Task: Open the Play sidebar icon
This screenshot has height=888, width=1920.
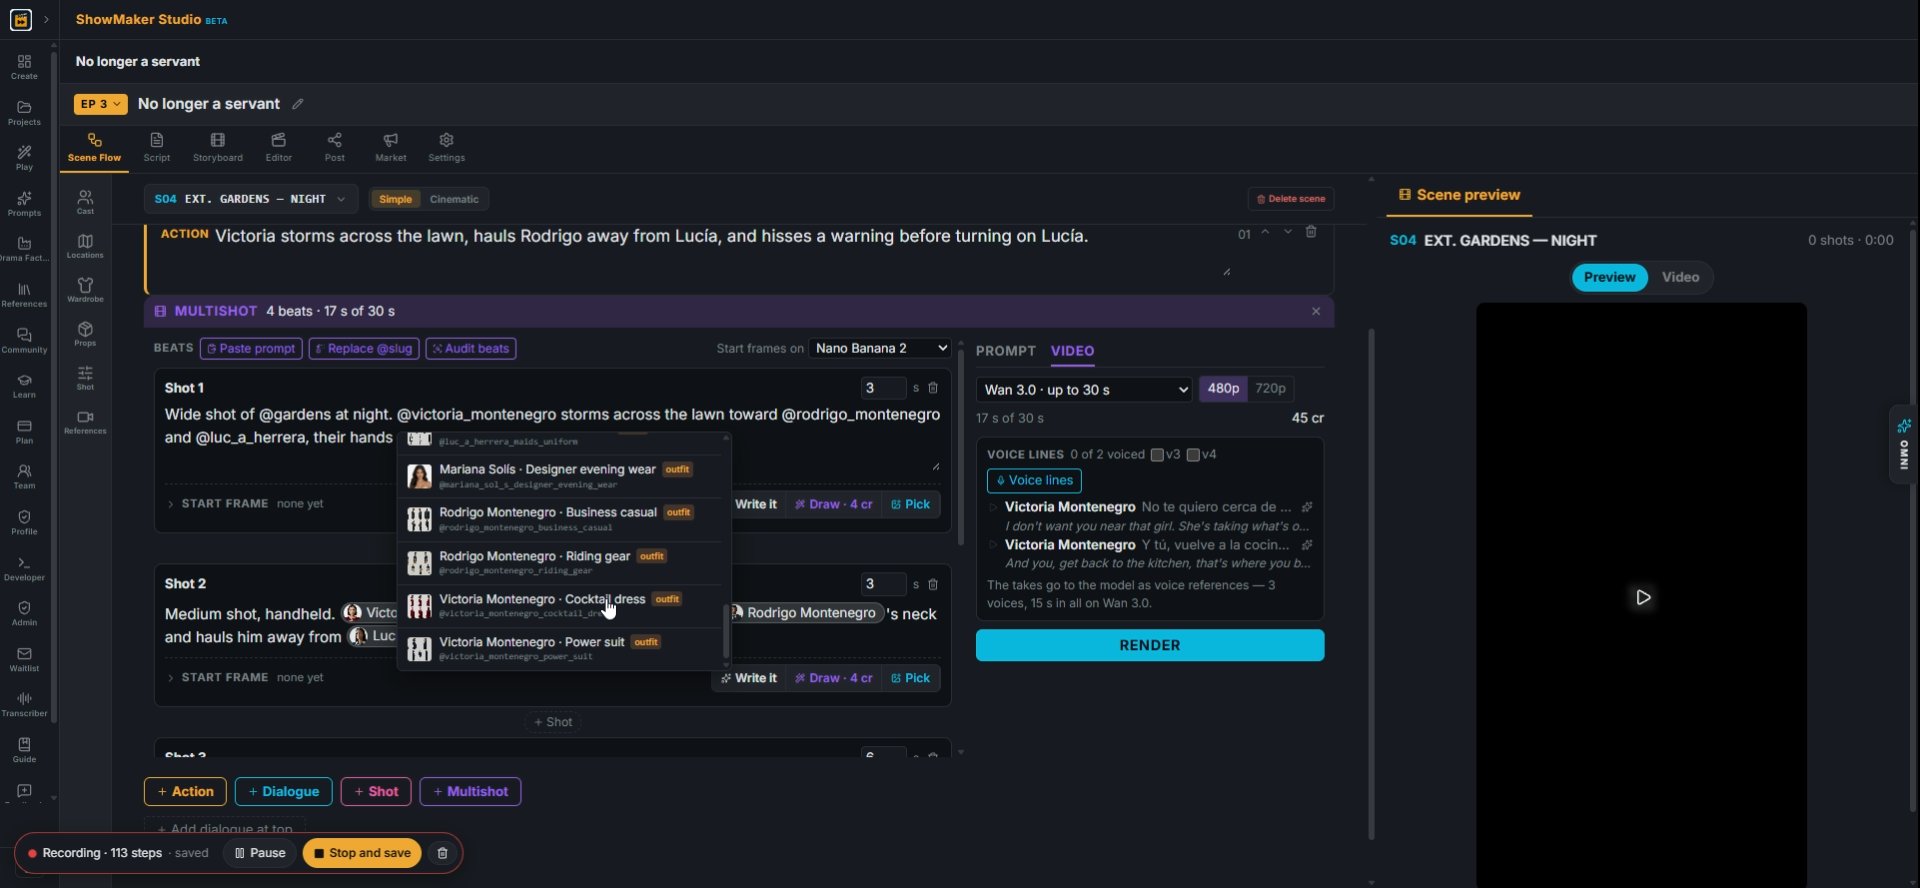Action: [x=24, y=158]
